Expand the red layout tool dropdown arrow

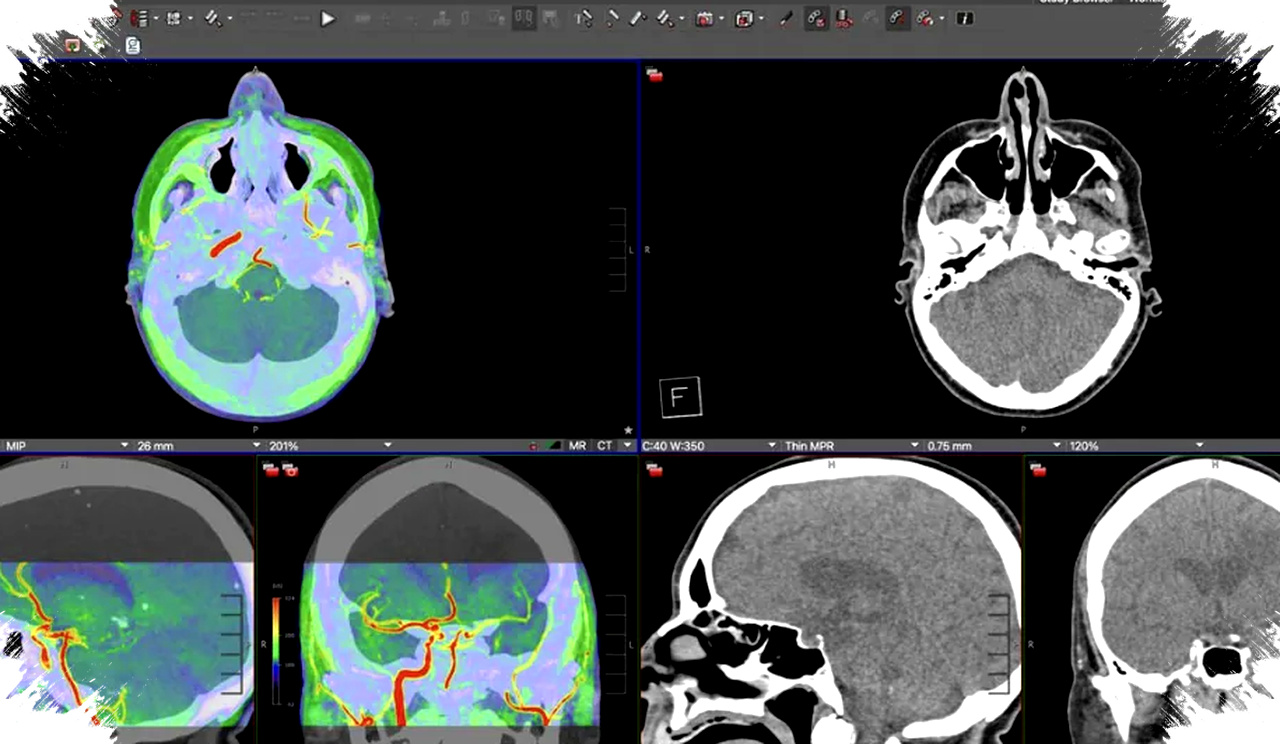coord(156,18)
